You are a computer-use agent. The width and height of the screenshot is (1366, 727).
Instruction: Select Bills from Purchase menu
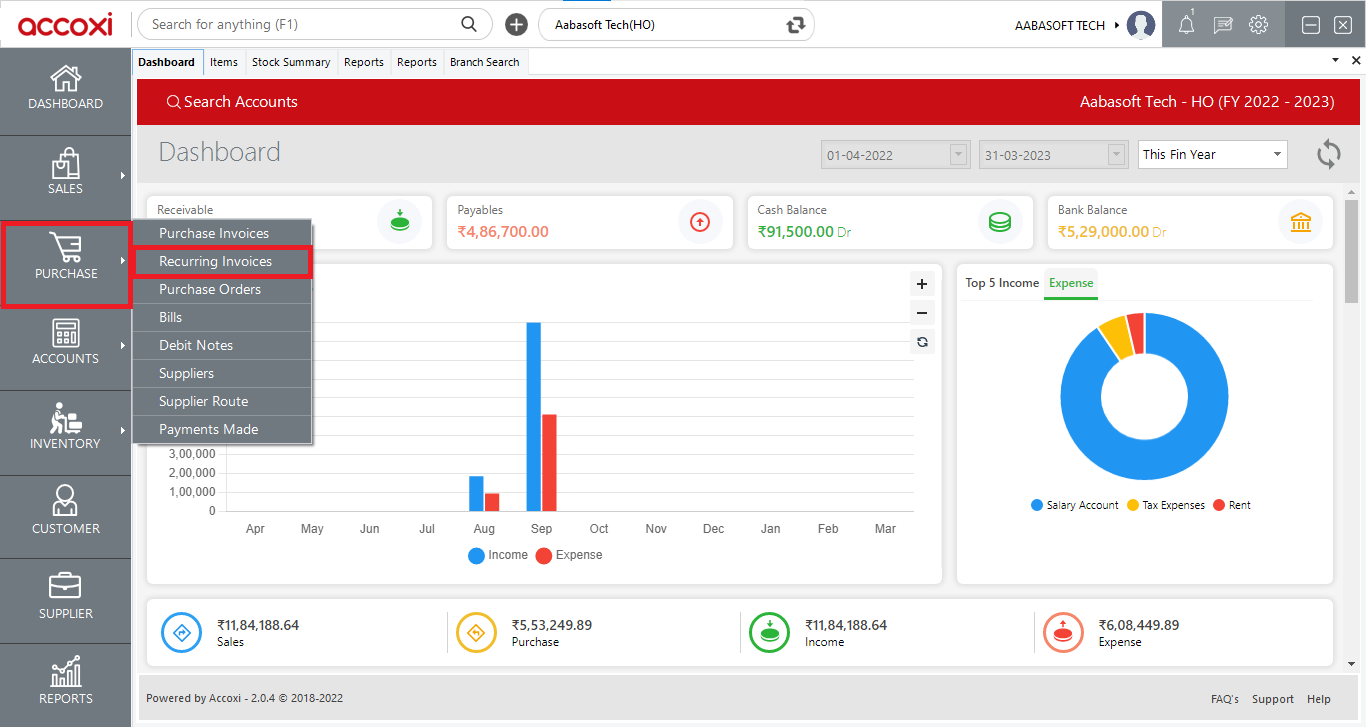coord(222,317)
